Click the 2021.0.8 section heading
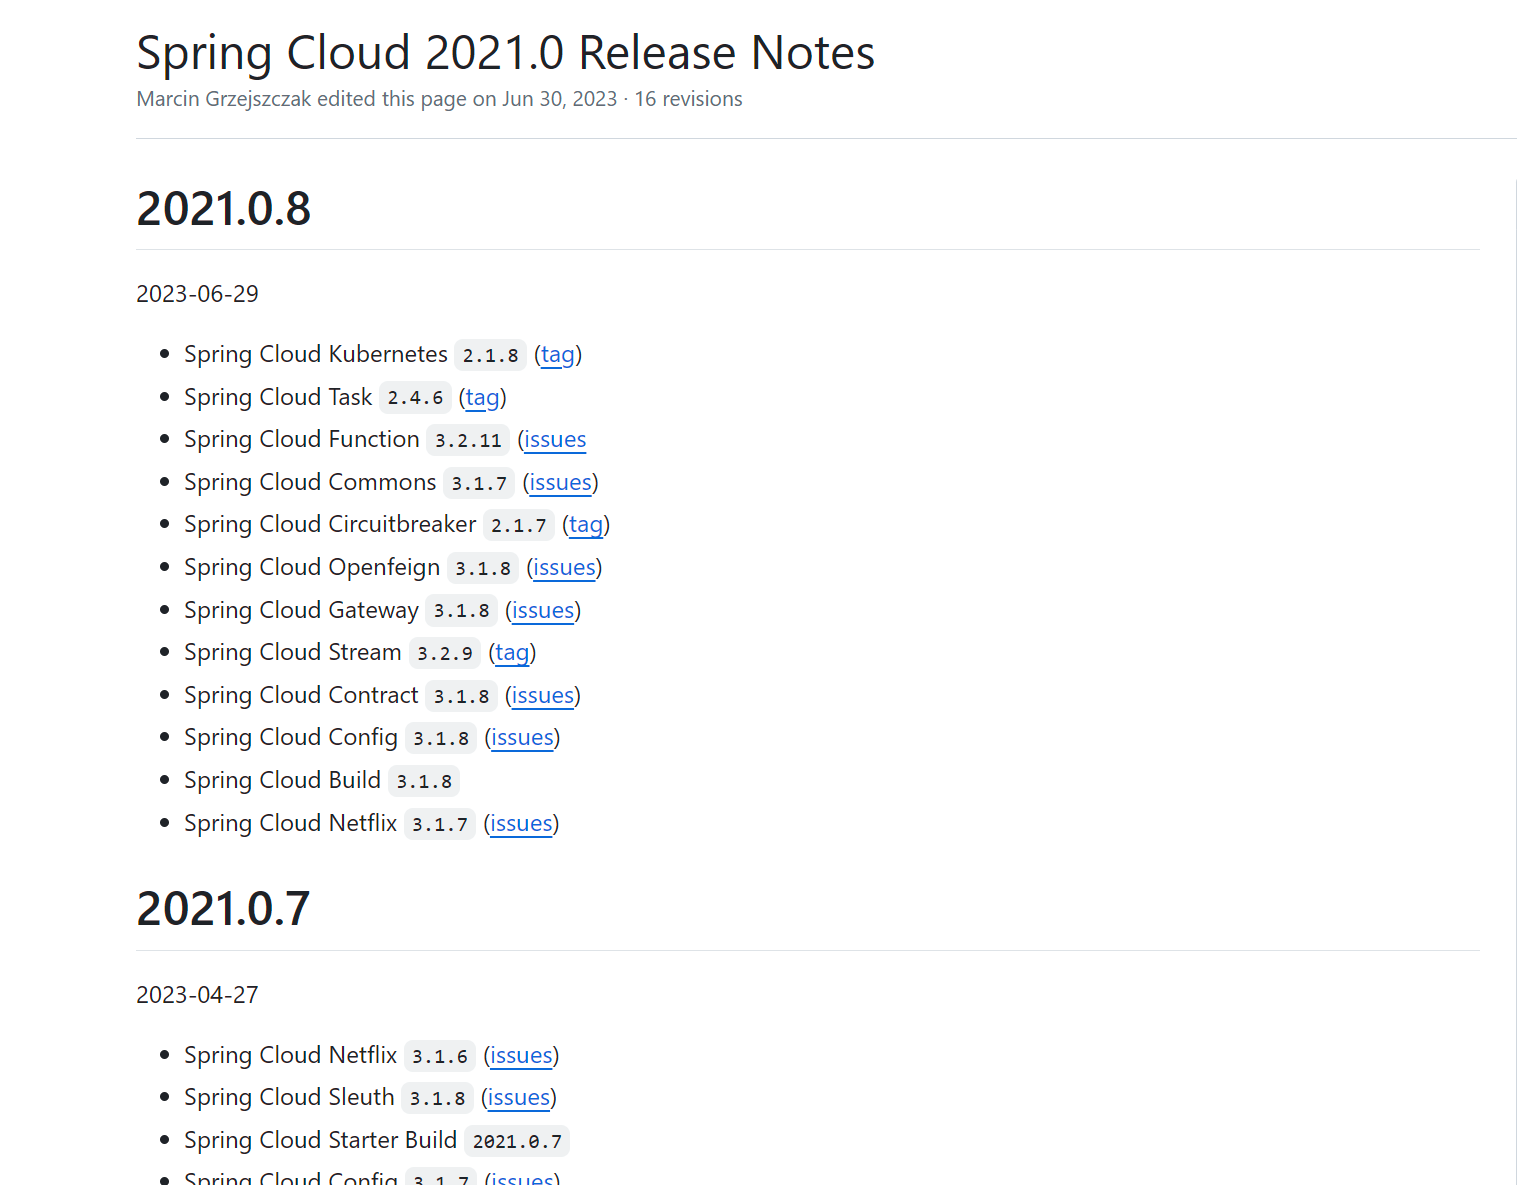Image resolution: width=1517 pixels, height=1185 pixels. (x=224, y=209)
